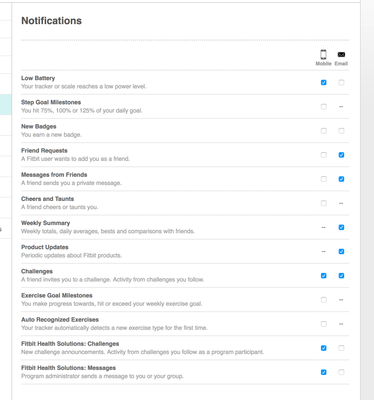Click the Weekly Summary label
Screen dimensions: 374x400
click(46, 223)
